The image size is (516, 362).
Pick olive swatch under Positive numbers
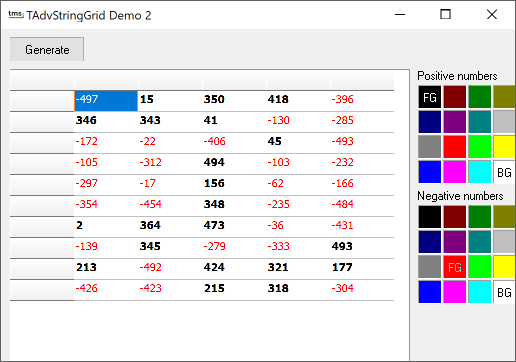pyautogui.click(x=504, y=97)
